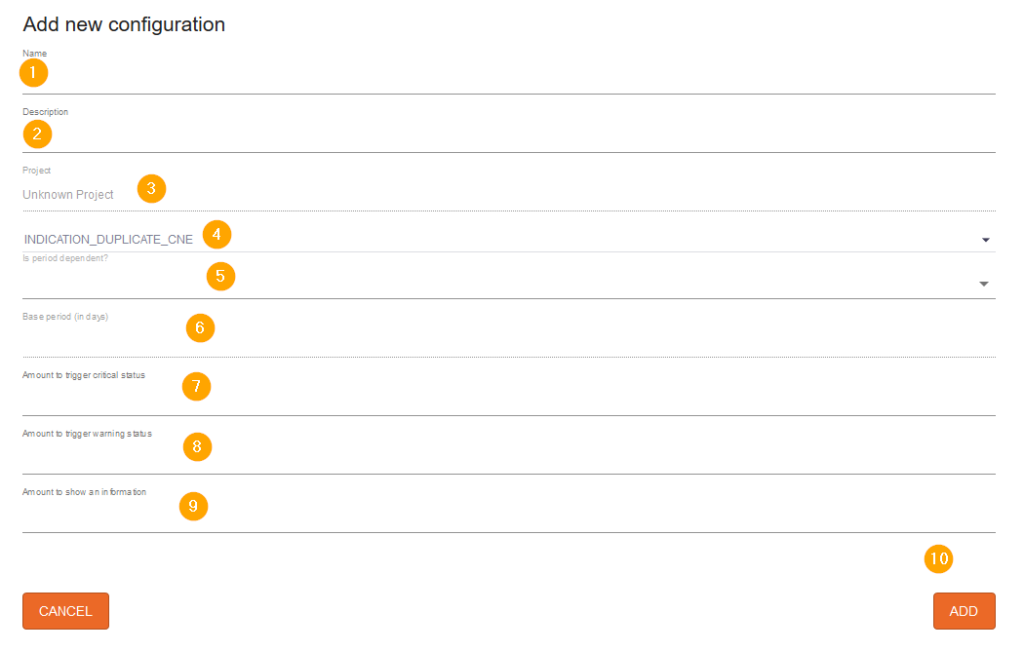Click the orange marker numbered 5

pos(221,276)
